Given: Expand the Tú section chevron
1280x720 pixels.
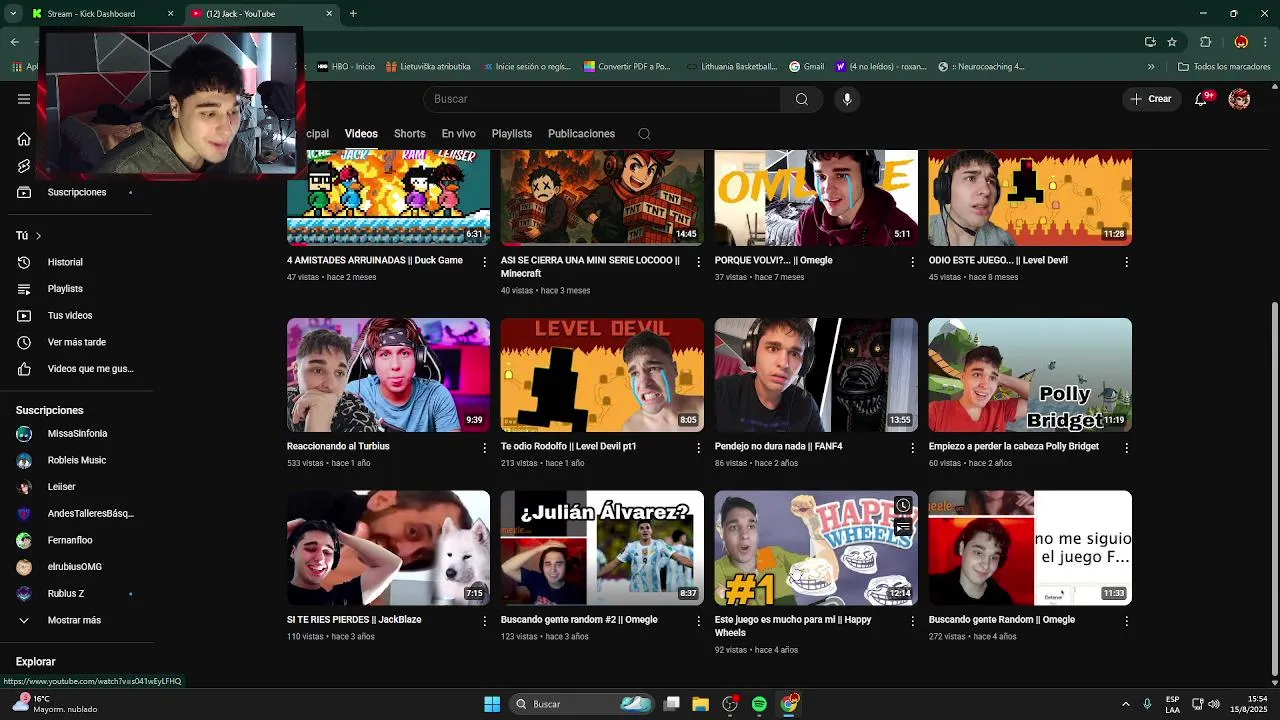Looking at the screenshot, I should [x=38, y=236].
